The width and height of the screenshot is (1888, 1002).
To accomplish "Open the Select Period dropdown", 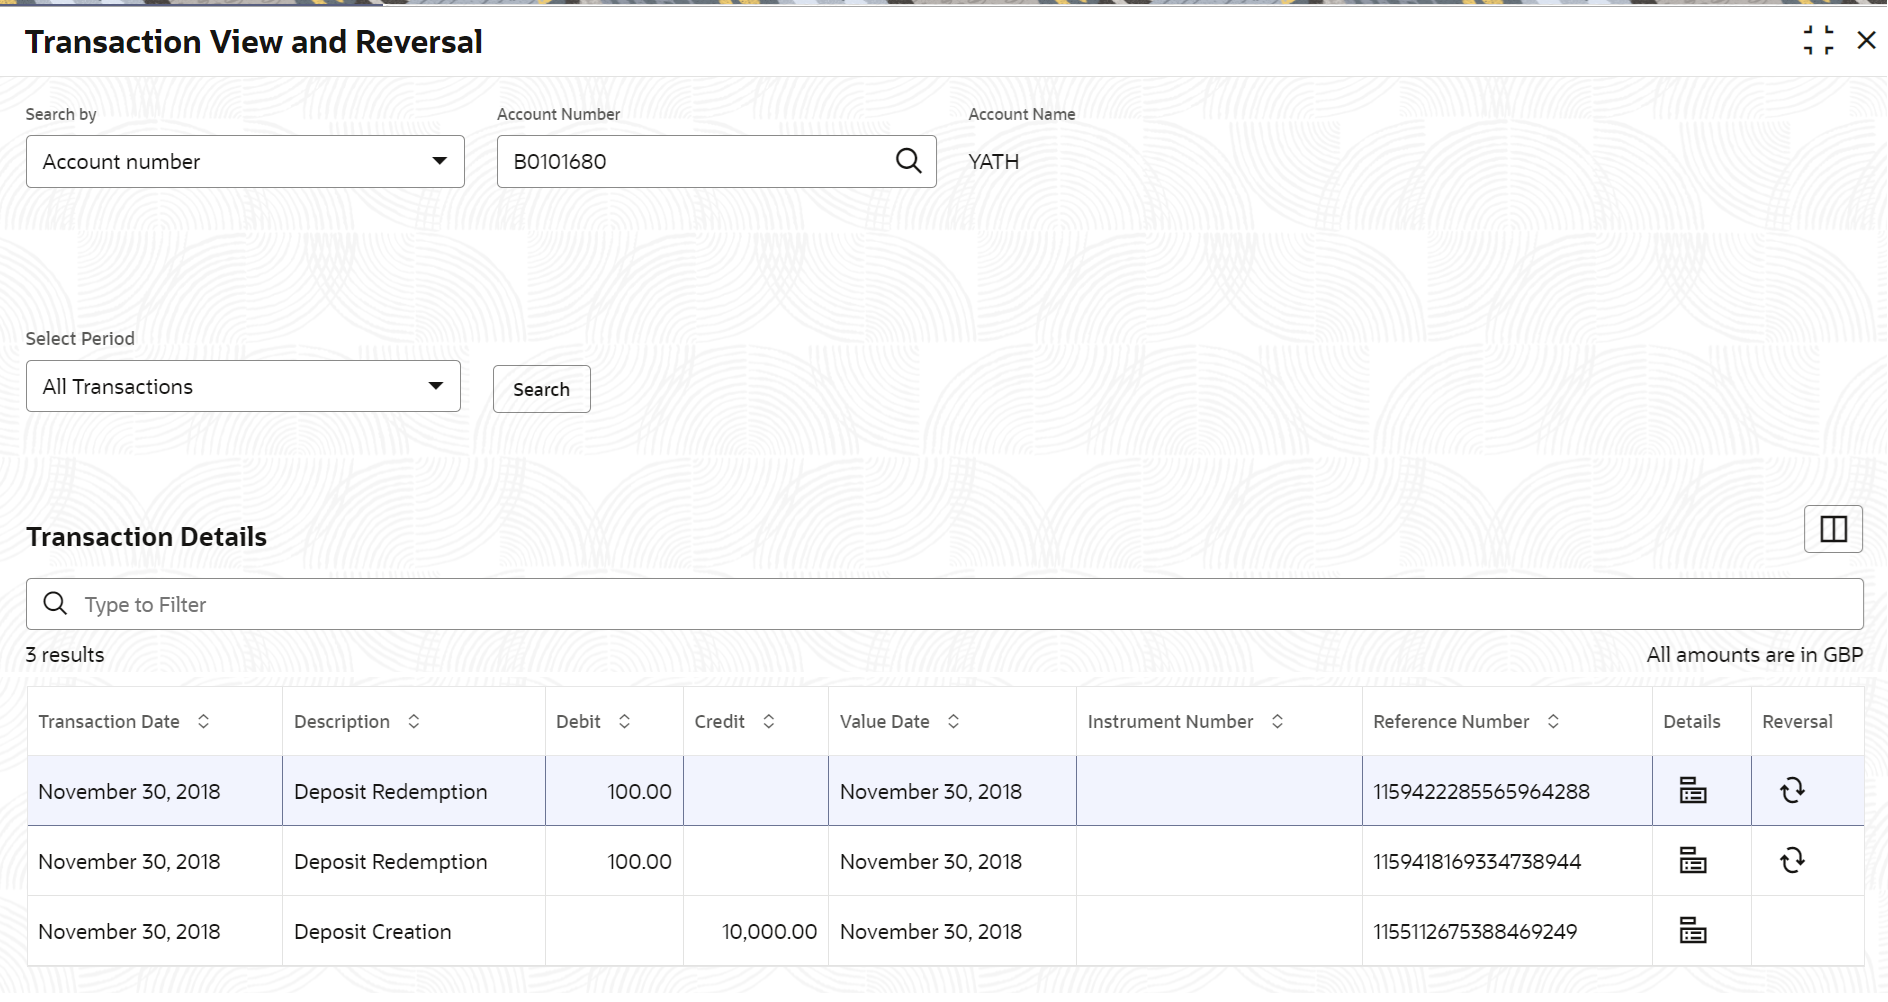I will 243,386.
